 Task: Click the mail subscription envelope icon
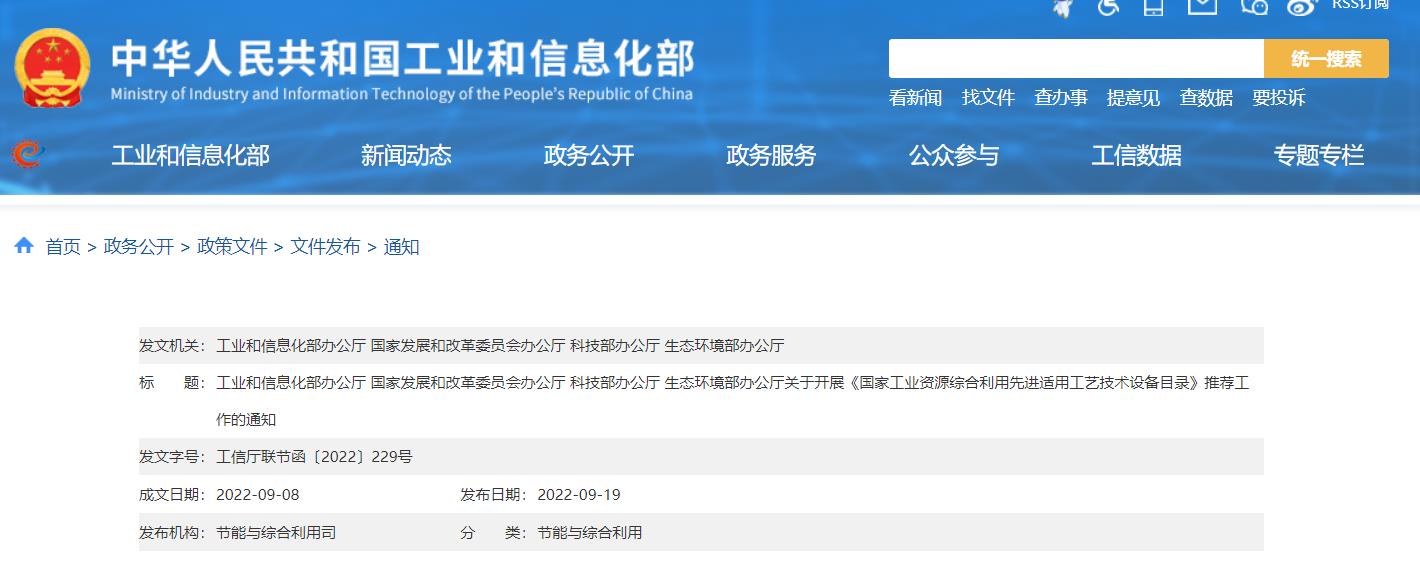1200,8
